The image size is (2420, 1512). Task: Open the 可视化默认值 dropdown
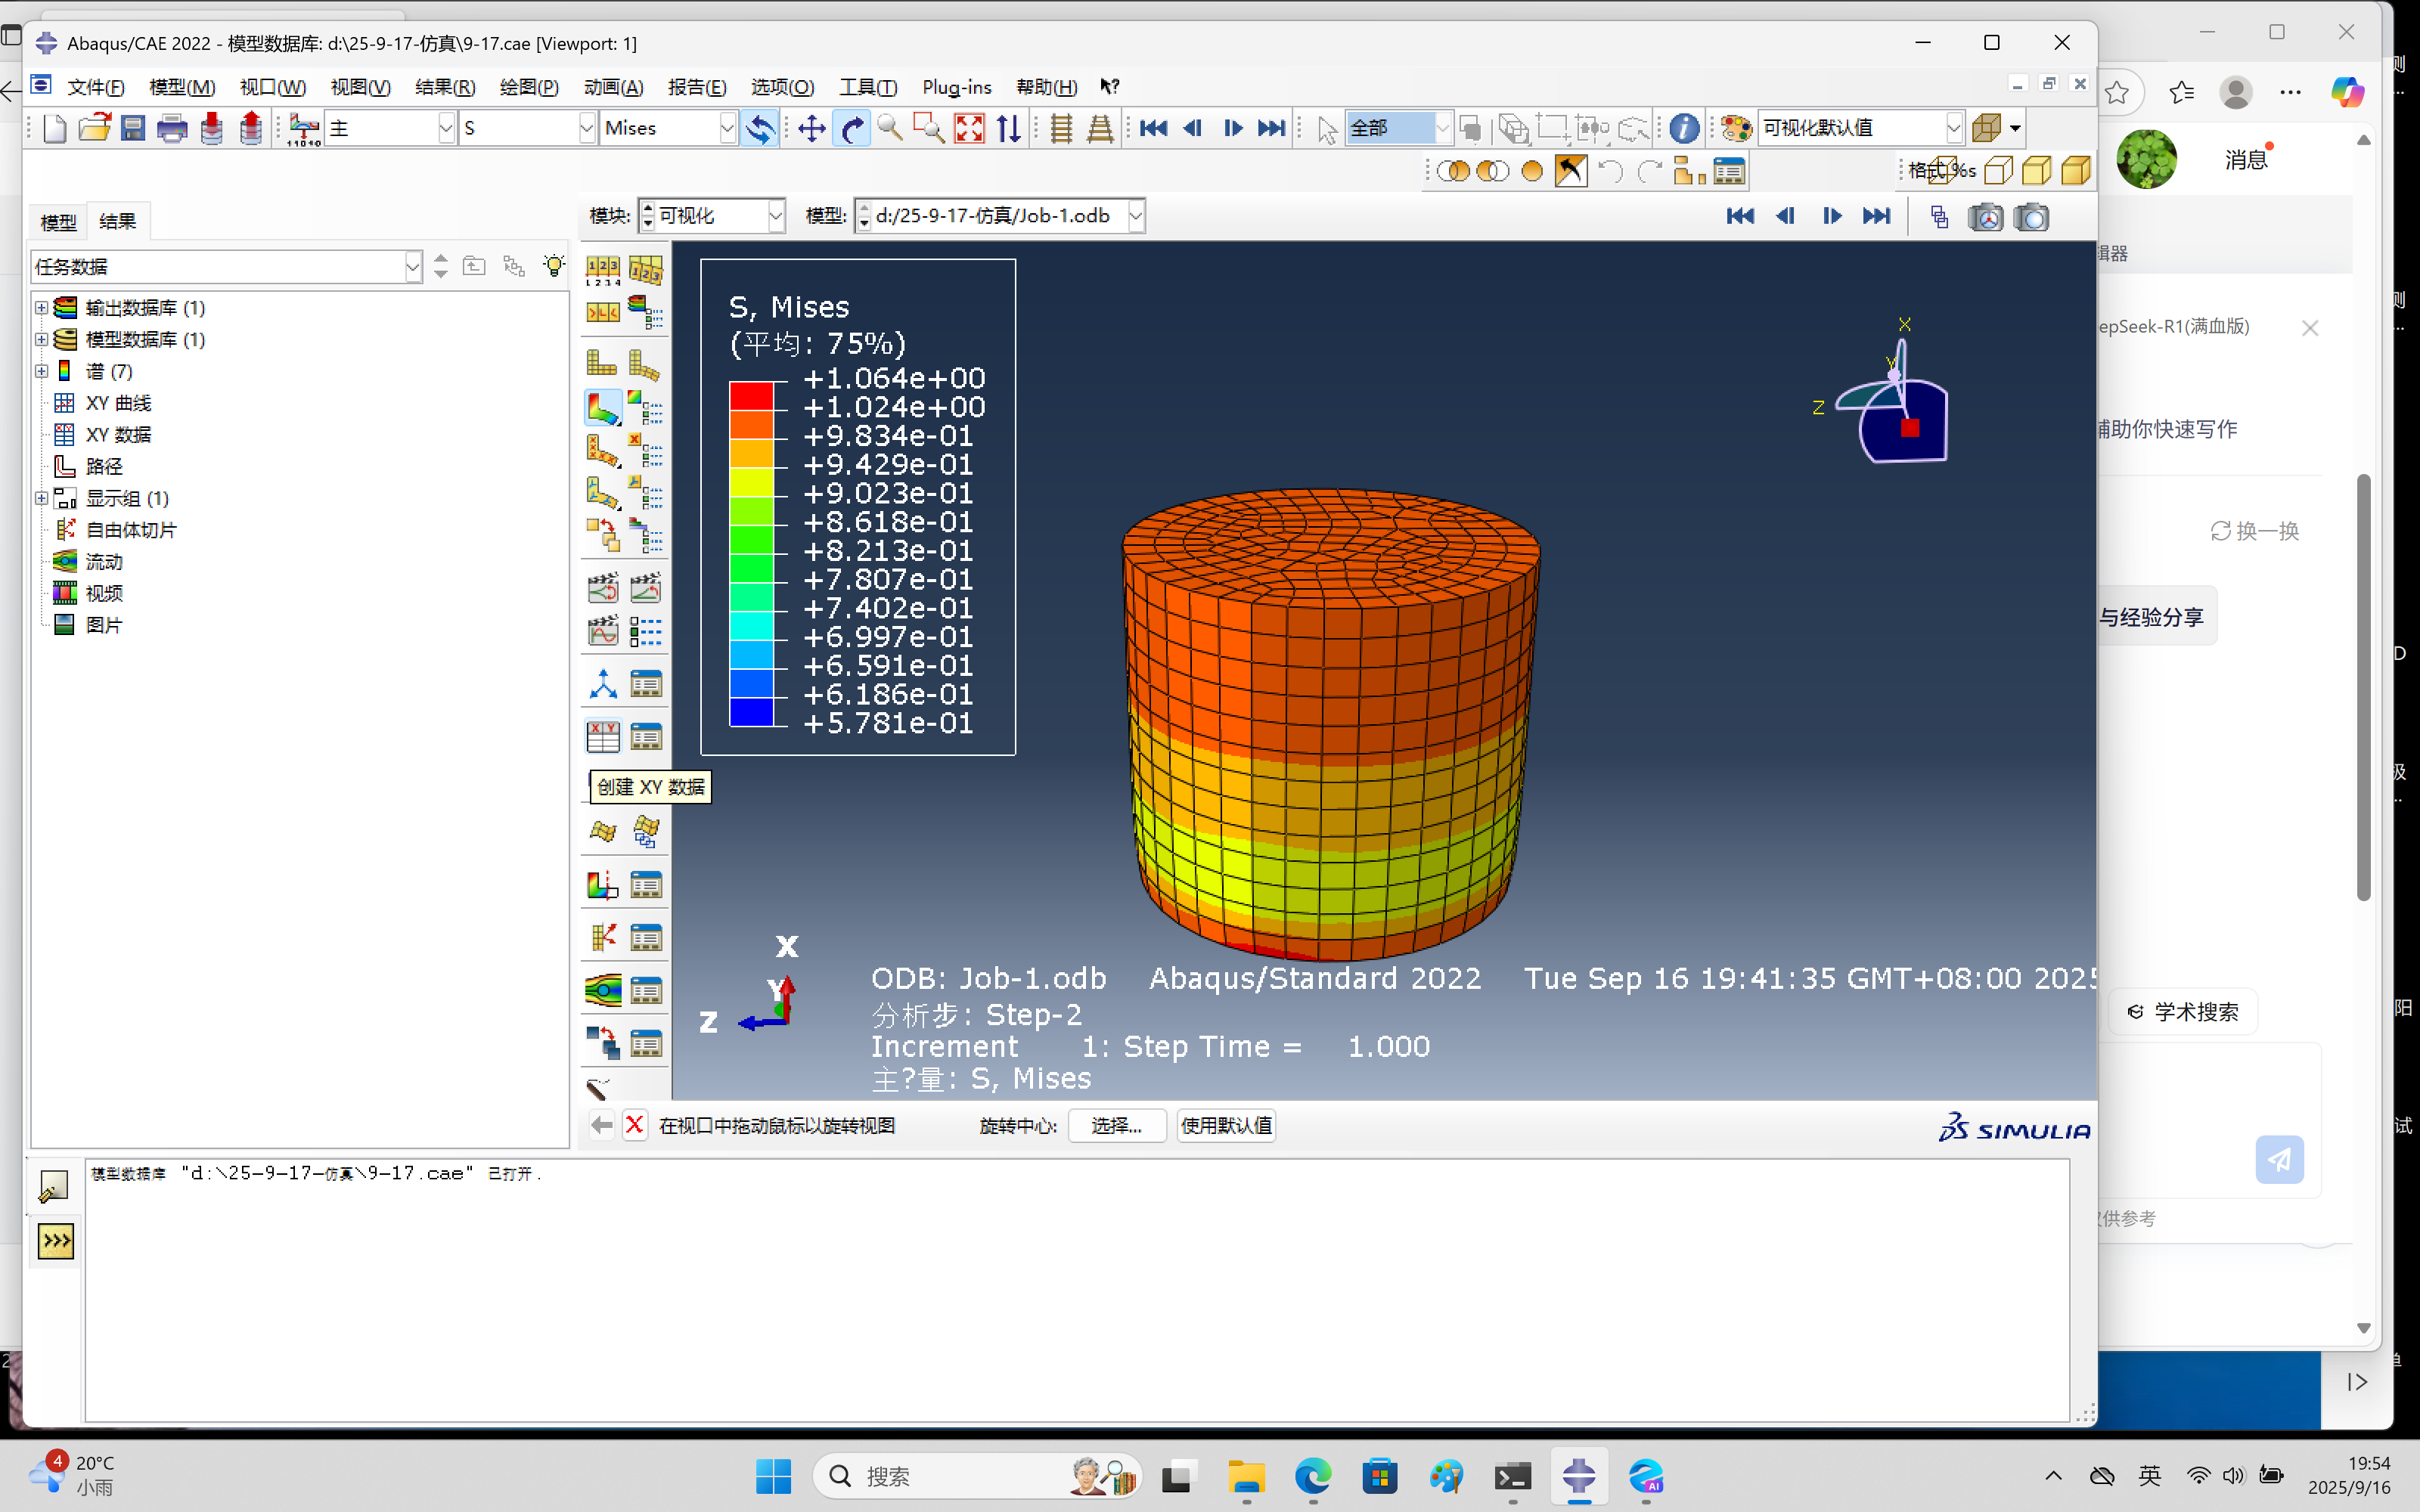click(1954, 128)
